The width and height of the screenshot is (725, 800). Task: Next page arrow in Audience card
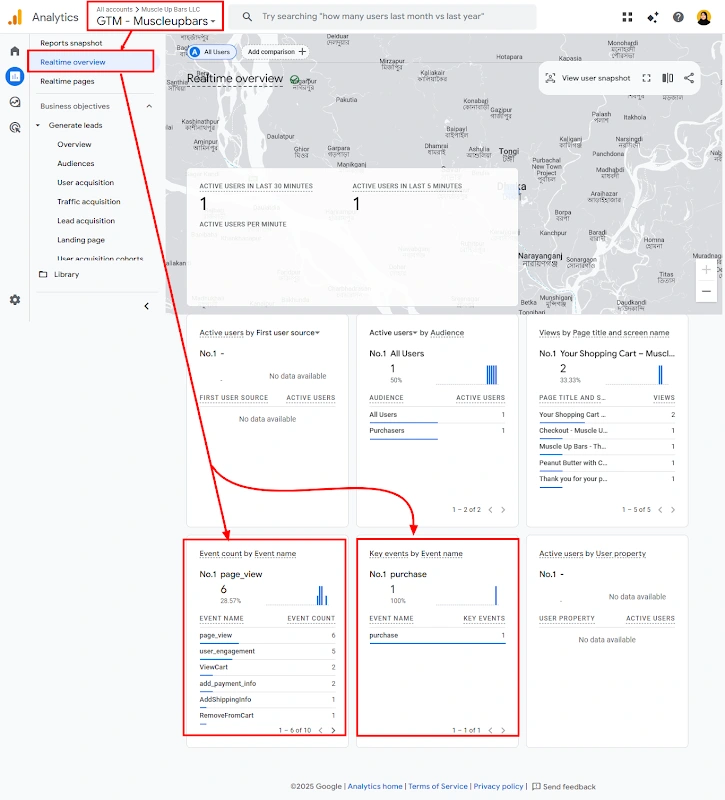tap(503, 510)
